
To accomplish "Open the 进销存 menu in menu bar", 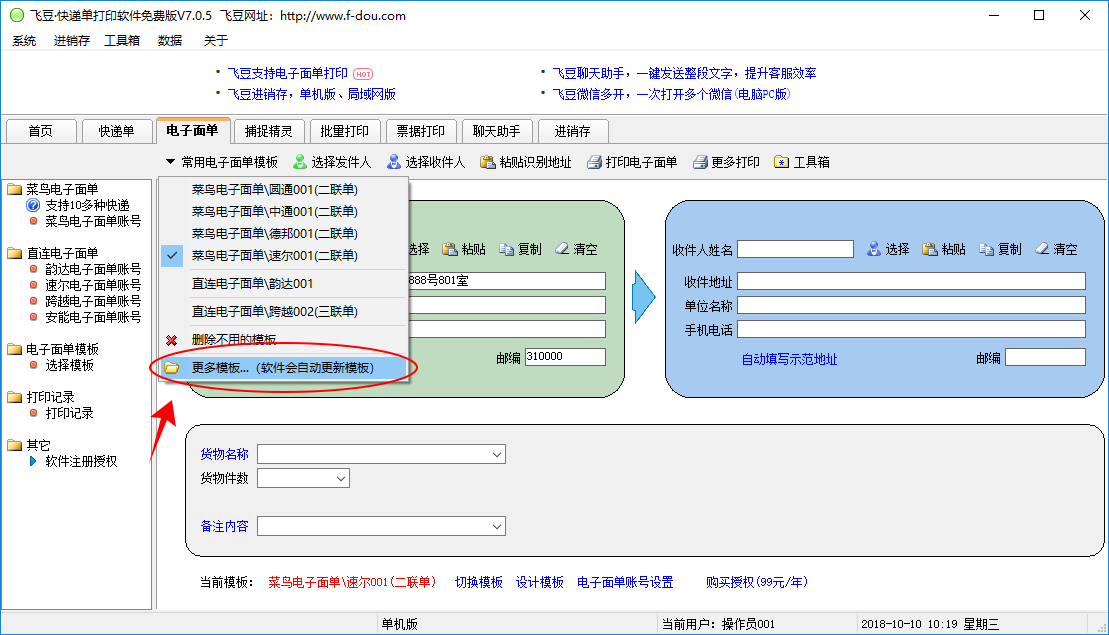I will pos(71,40).
